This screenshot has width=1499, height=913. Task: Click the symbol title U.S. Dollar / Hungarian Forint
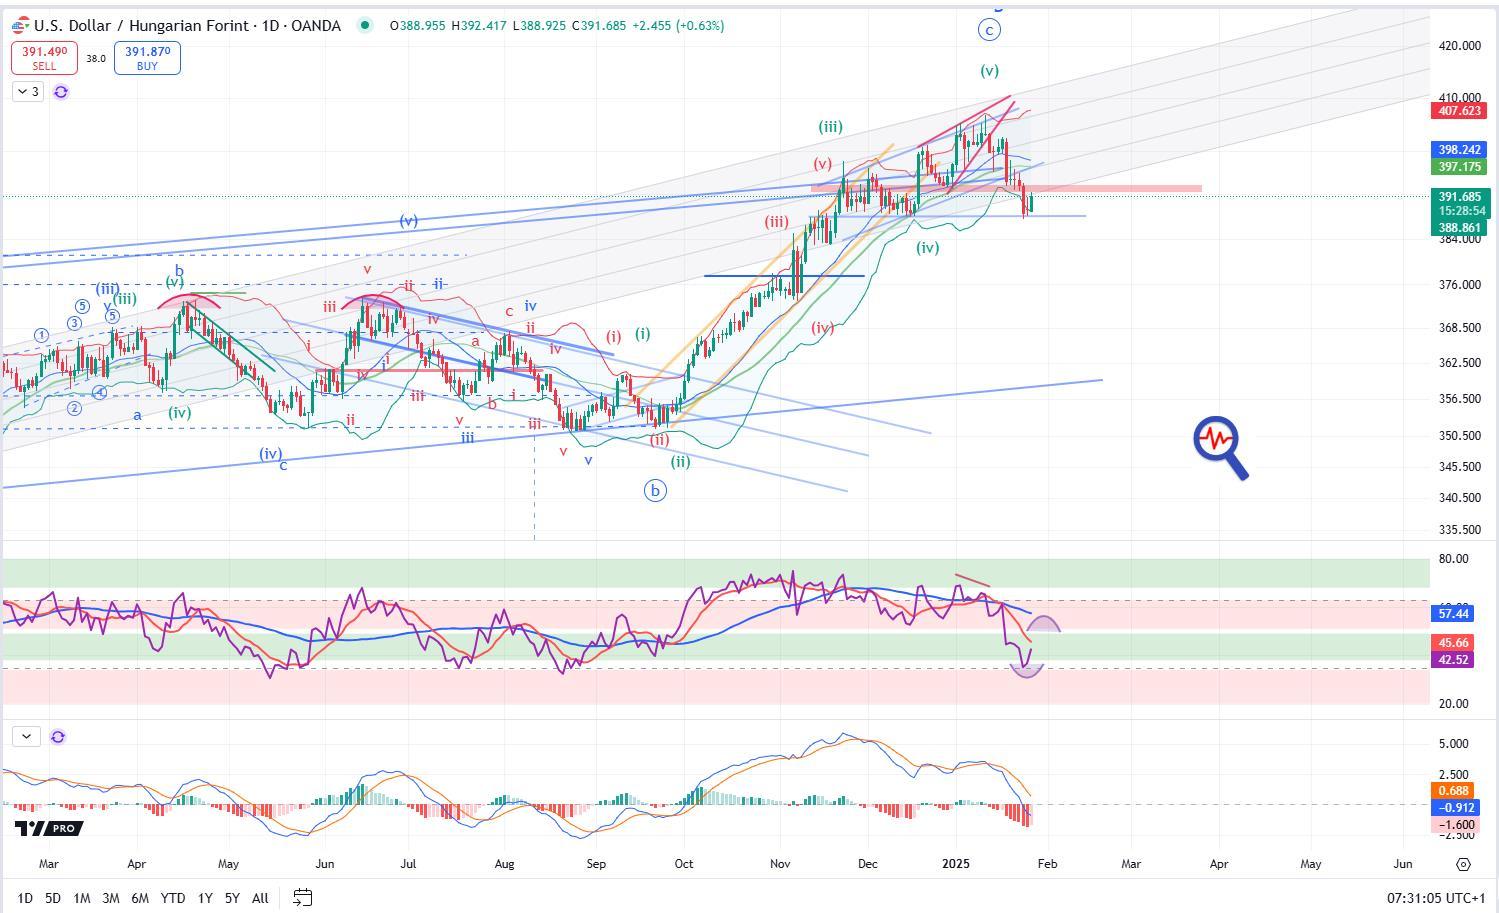point(187,26)
